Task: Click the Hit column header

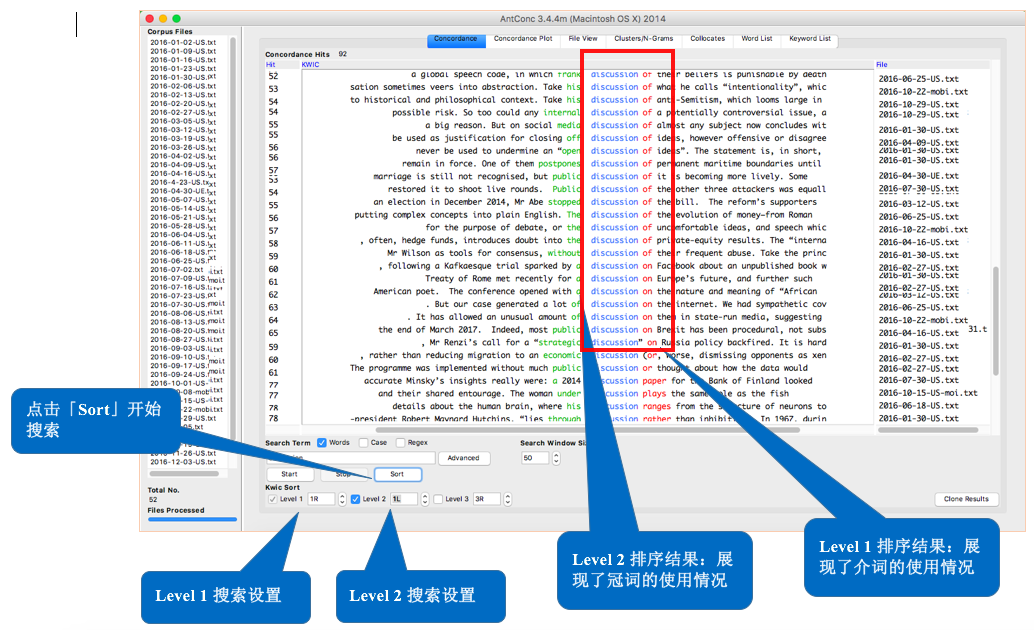Action: click(x=270, y=65)
